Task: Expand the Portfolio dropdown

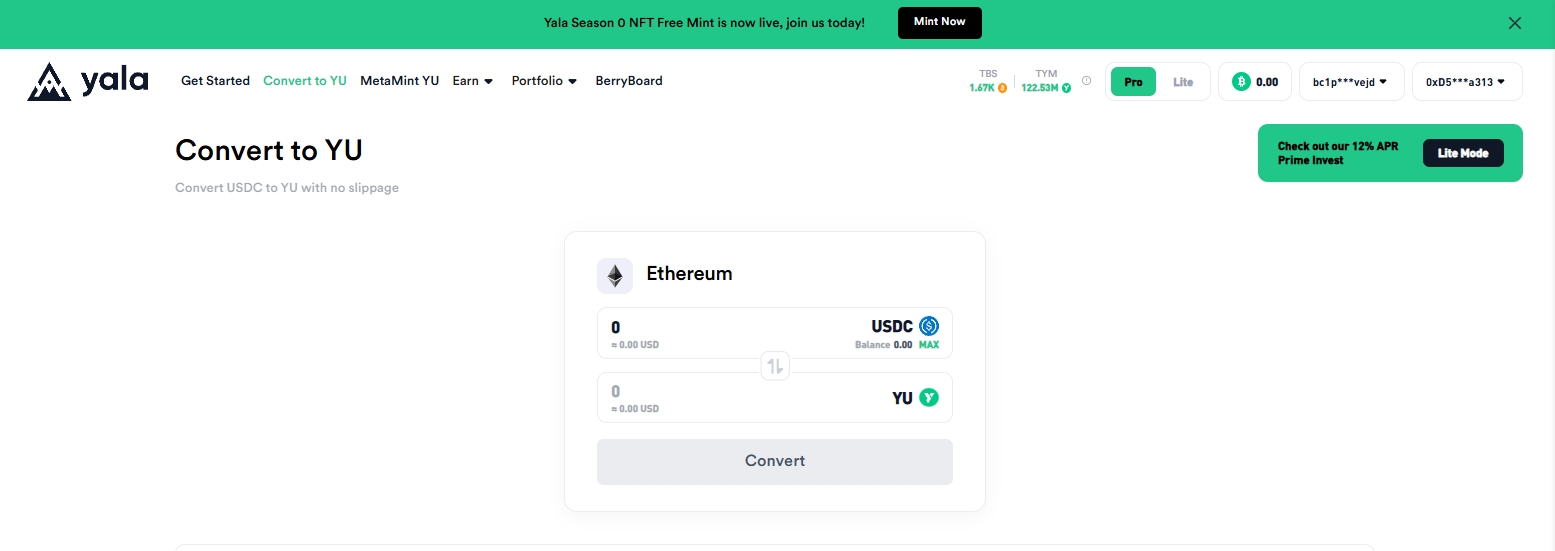Action: pos(544,81)
